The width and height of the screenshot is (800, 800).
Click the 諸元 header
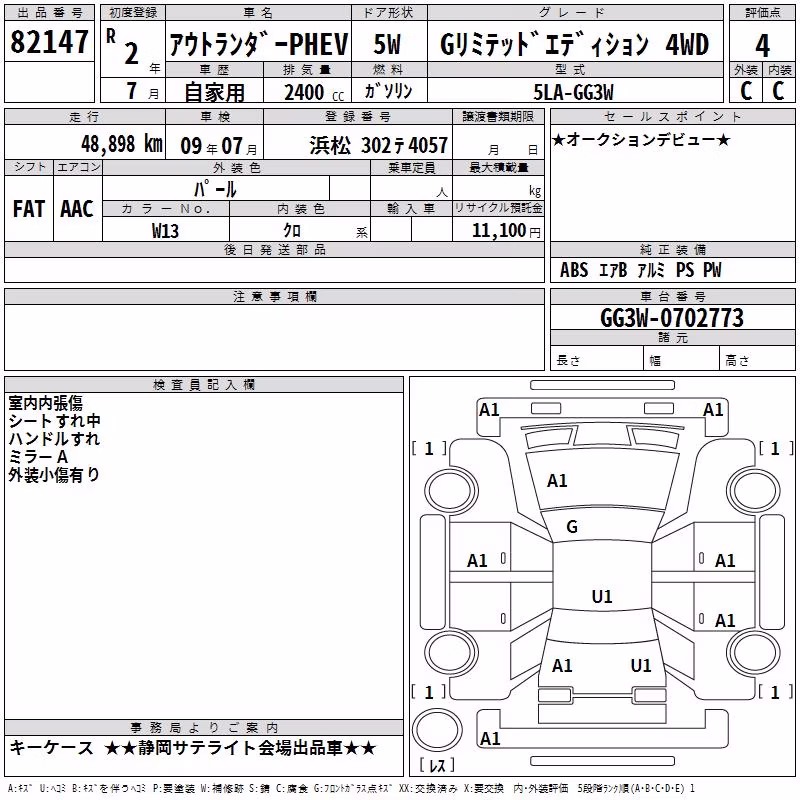tap(672, 338)
